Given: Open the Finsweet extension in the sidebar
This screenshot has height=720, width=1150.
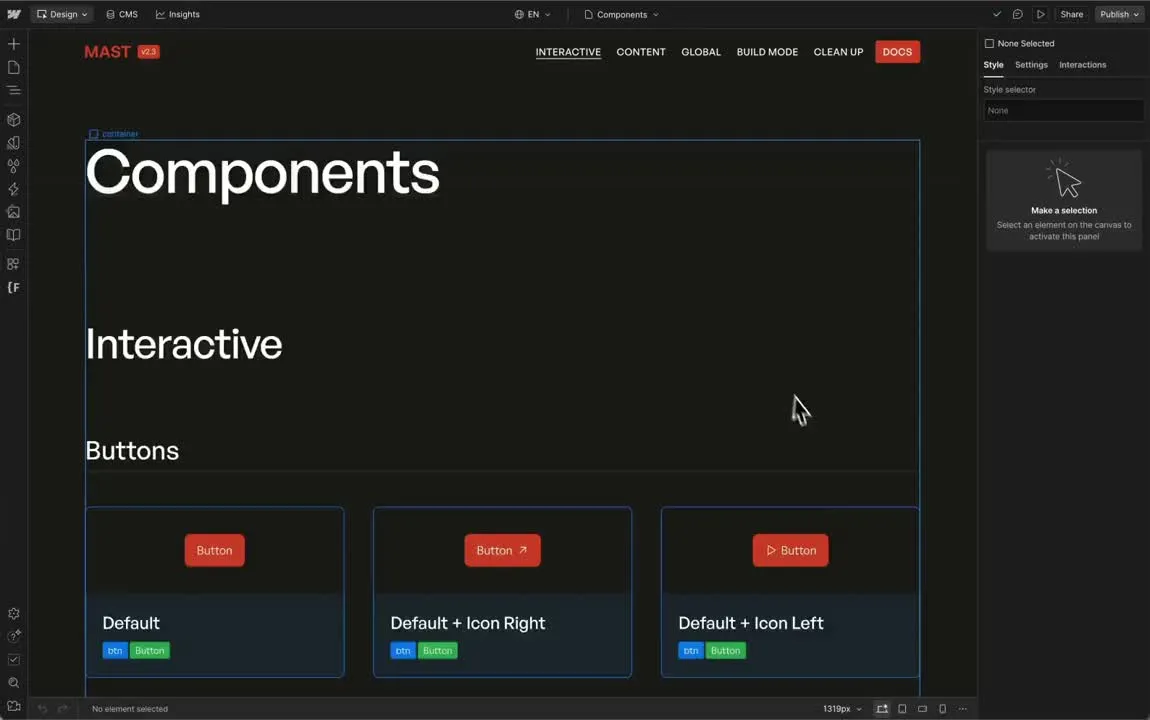Looking at the screenshot, I should pyautogui.click(x=13, y=287).
